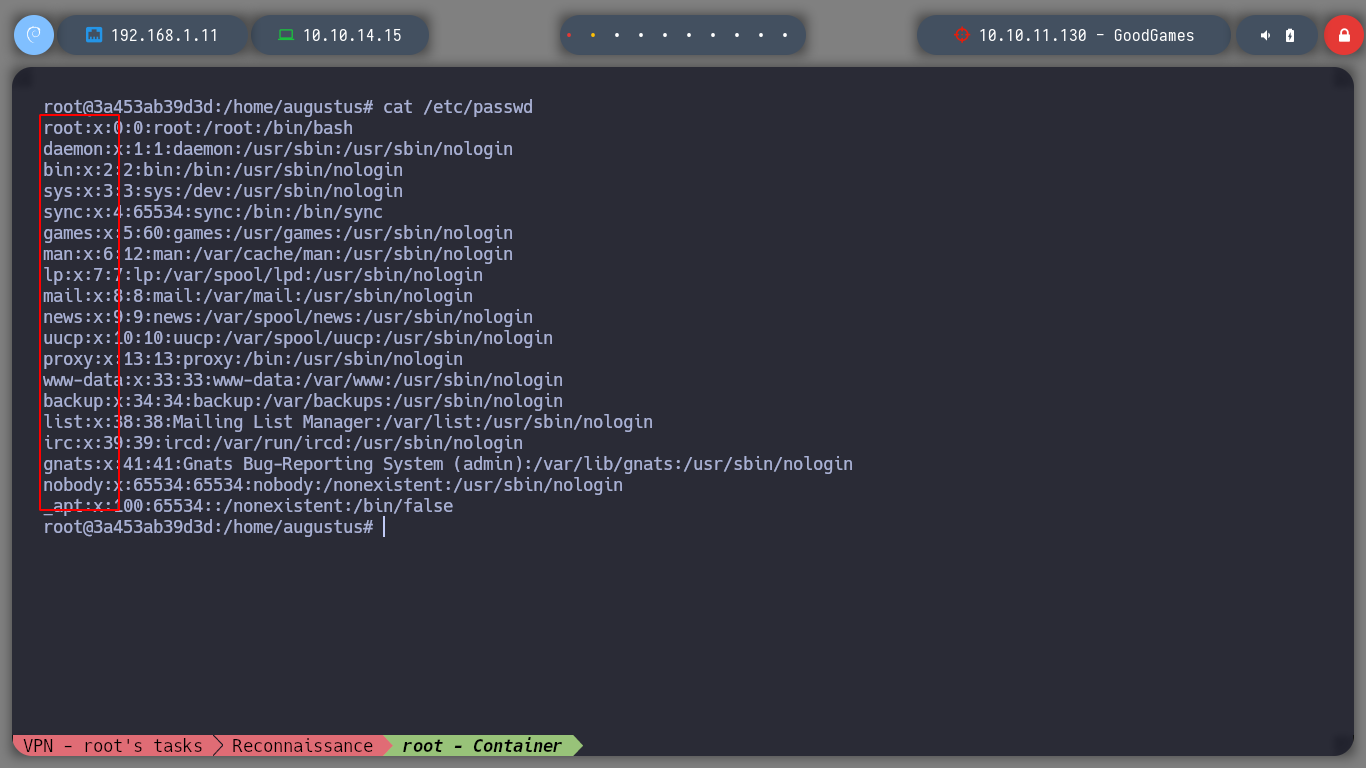This screenshot has height=768, width=1366.
Task: Click the proxy:x:13:13 passwd line
Action: point(253,359)
